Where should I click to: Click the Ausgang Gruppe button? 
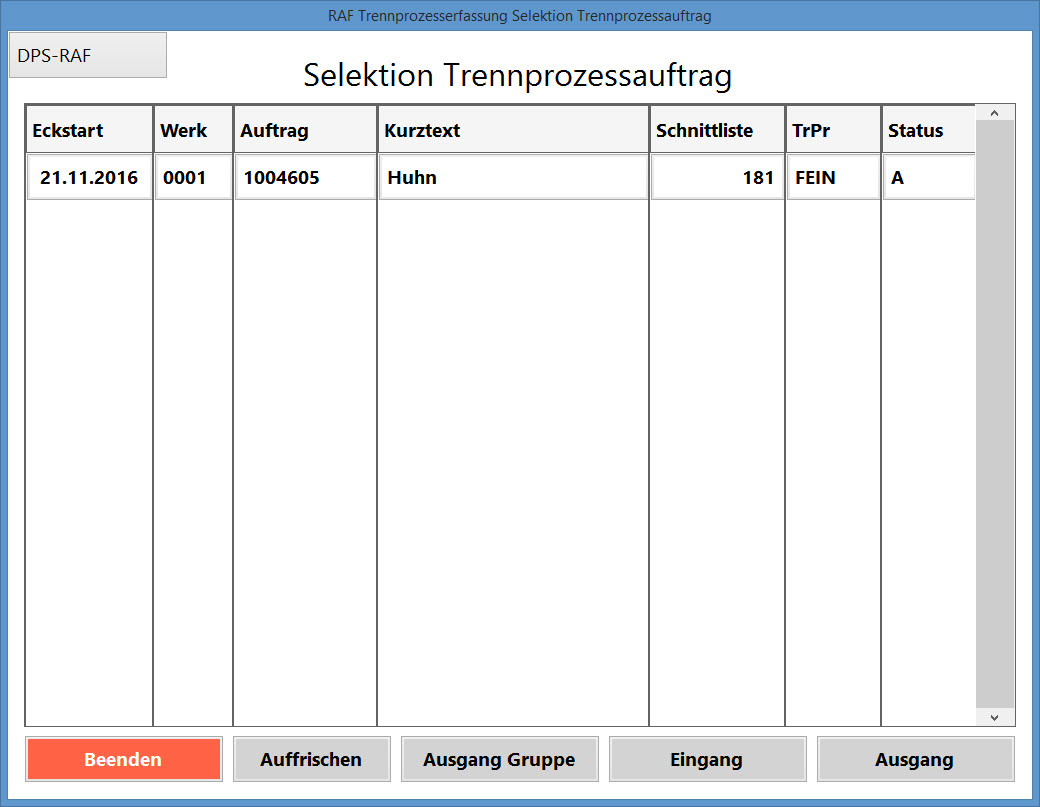click(x=499, y=760)
